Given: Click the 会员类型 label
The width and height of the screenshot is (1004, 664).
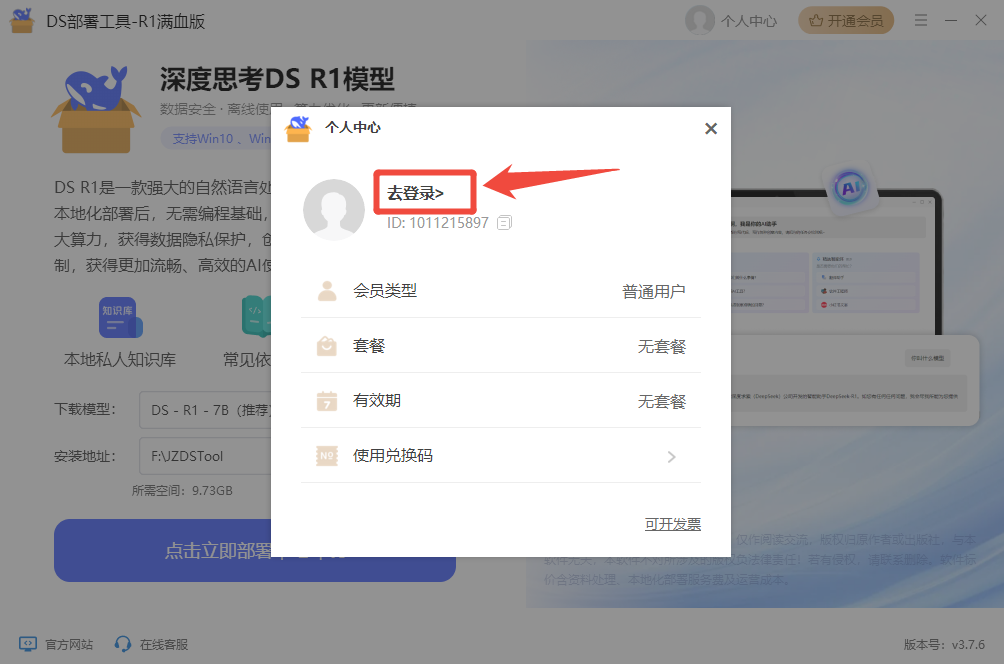Looking at the screenshot, I should (x=385, y=291).
